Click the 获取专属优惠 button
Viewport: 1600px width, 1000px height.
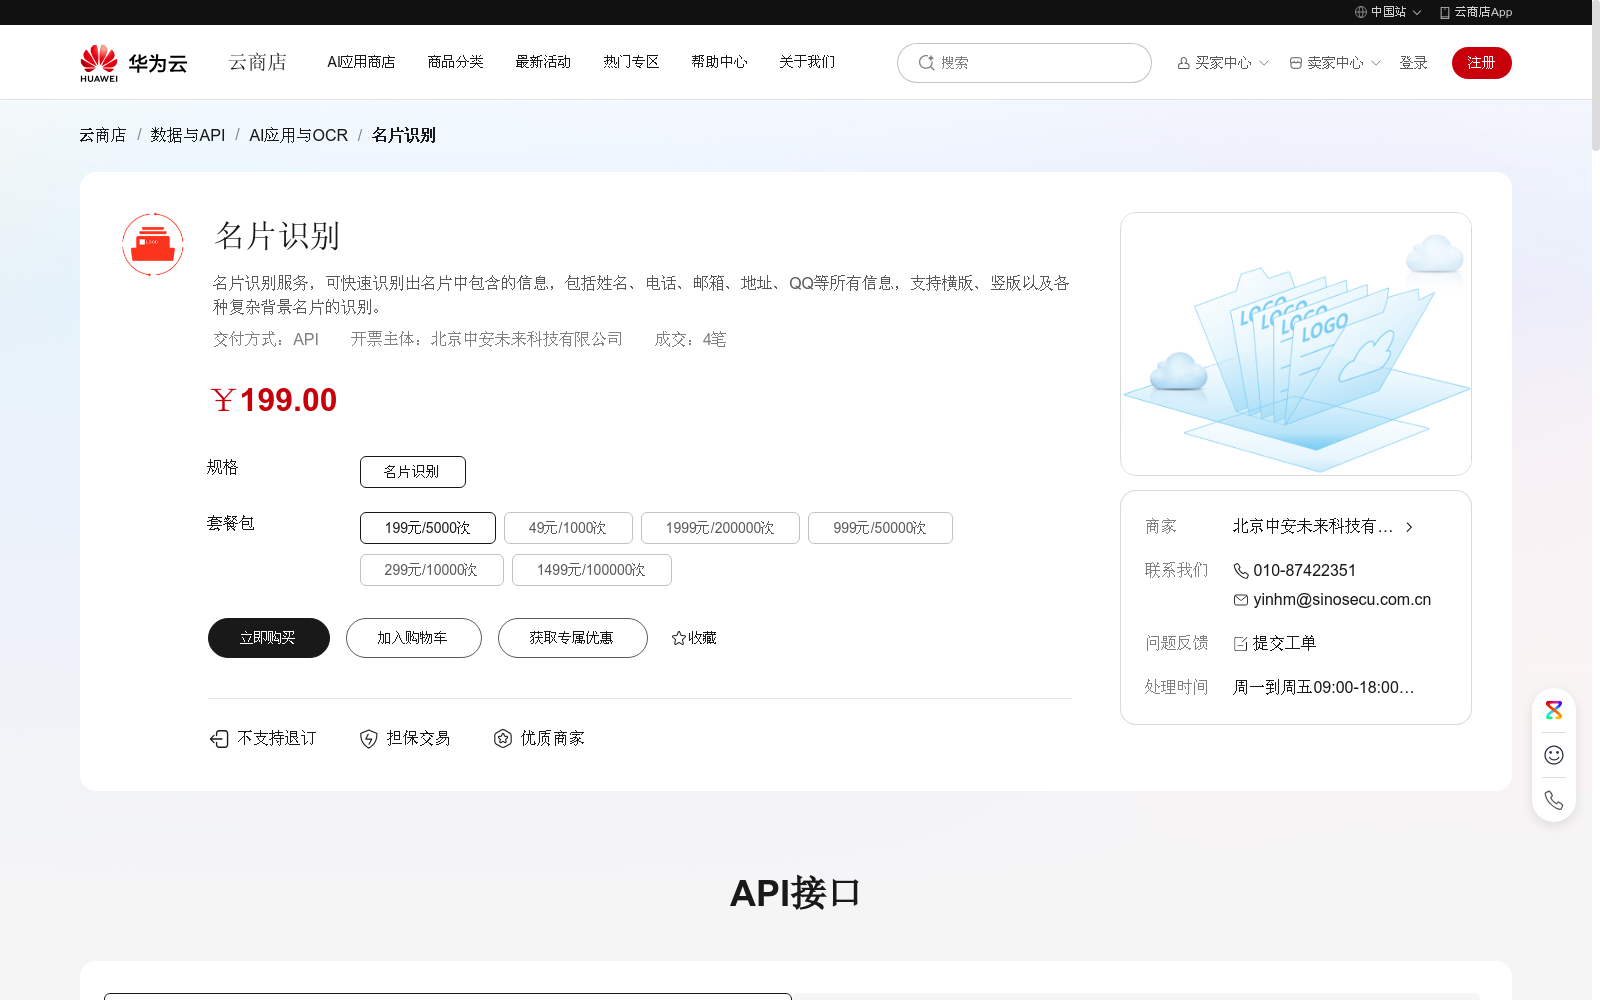(x=573, y=638)
